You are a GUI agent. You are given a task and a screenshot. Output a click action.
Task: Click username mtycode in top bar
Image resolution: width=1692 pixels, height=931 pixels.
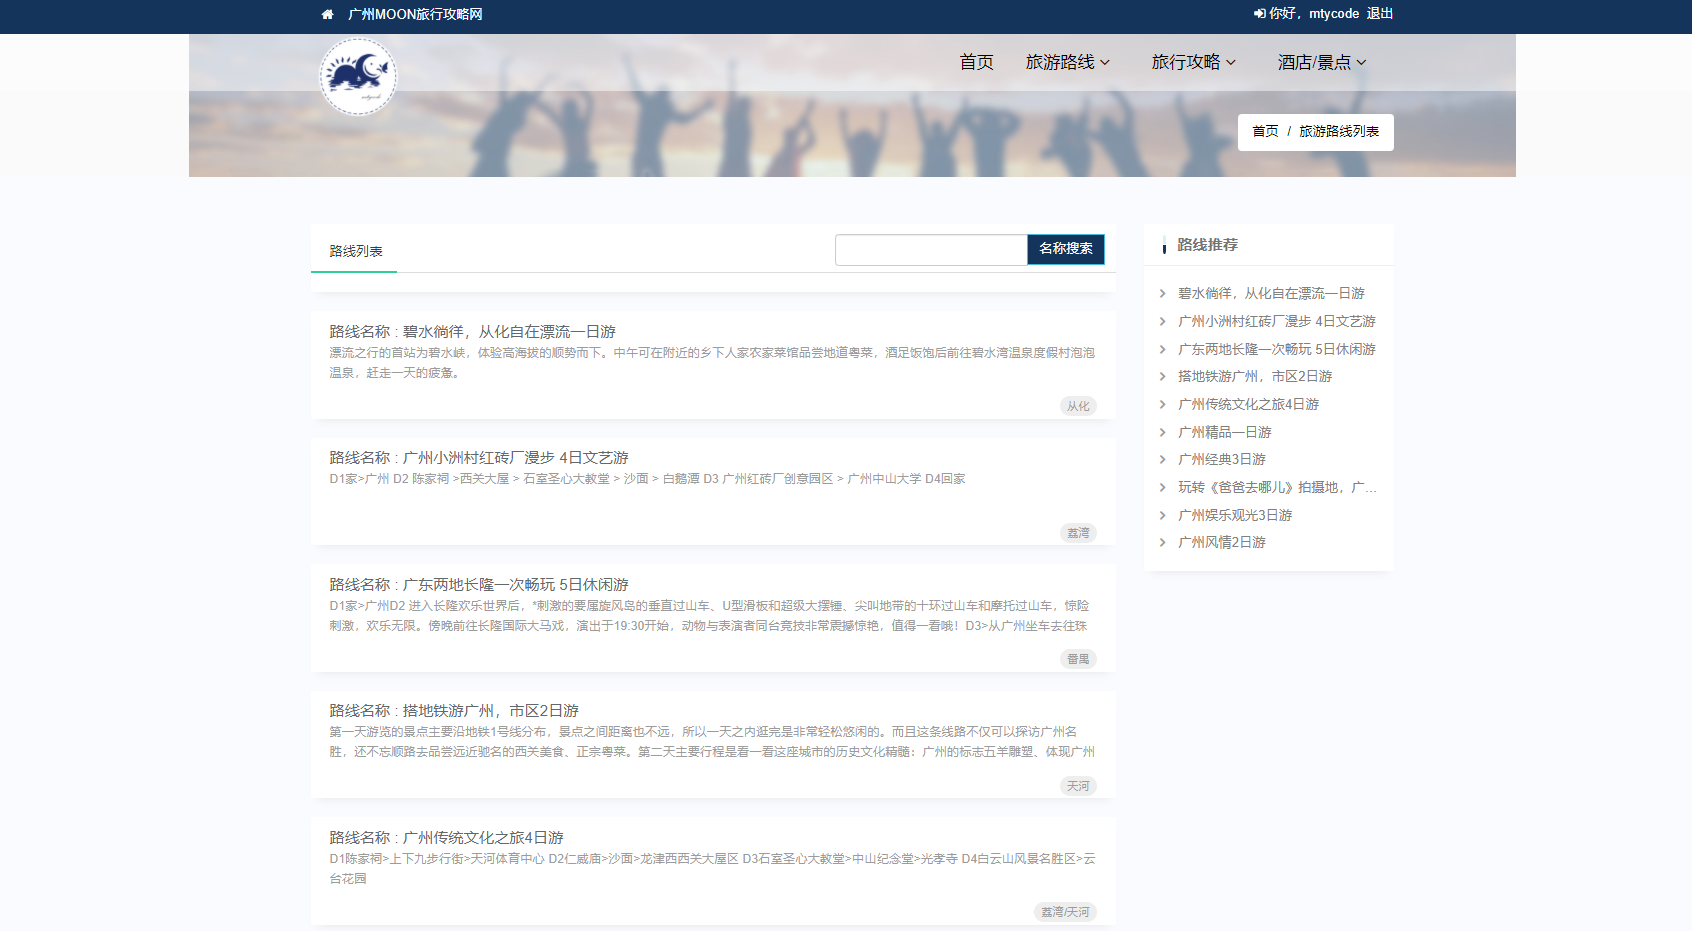coord(1334,14)
